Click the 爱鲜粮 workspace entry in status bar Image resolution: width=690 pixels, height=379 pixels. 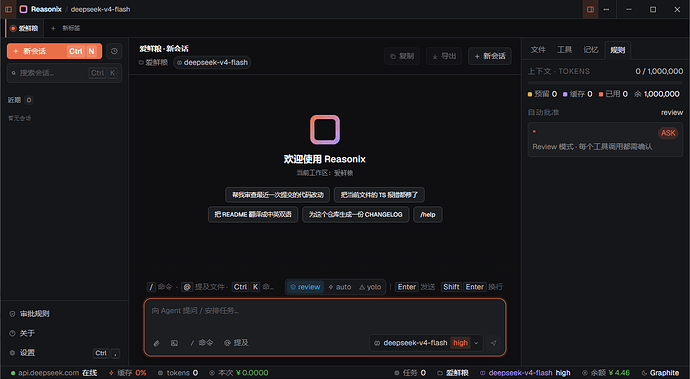[453, 373]
